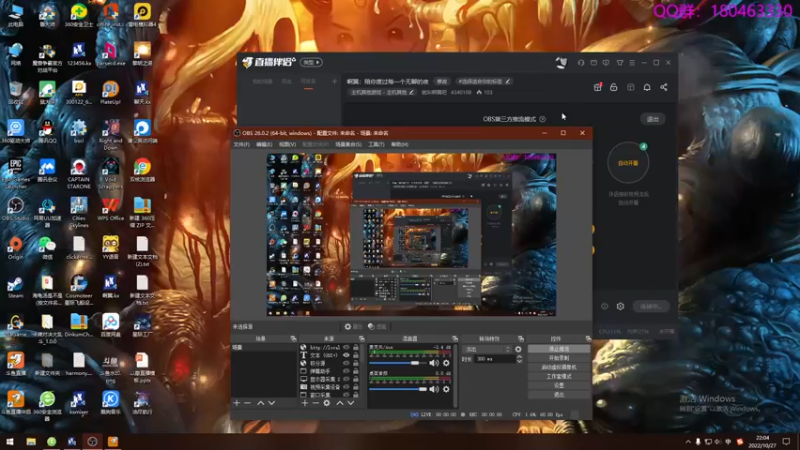The height and width of the screenshot is (450, 800).
Task: Pop out the 混音器 dock panel icon
Action: click(x=455, y=339)
